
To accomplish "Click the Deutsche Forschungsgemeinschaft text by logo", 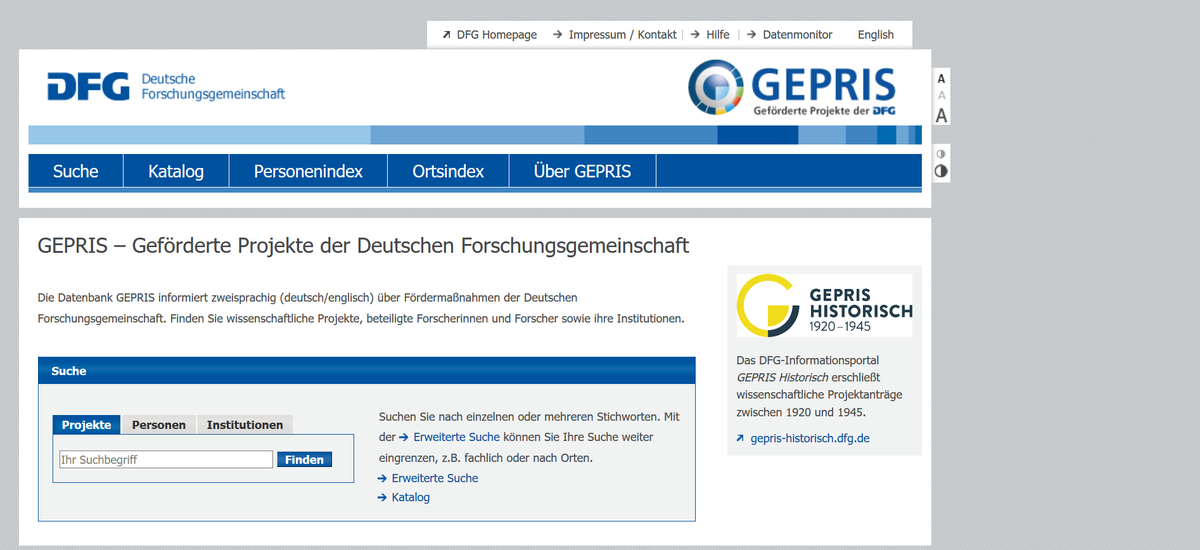I will 213,86.
